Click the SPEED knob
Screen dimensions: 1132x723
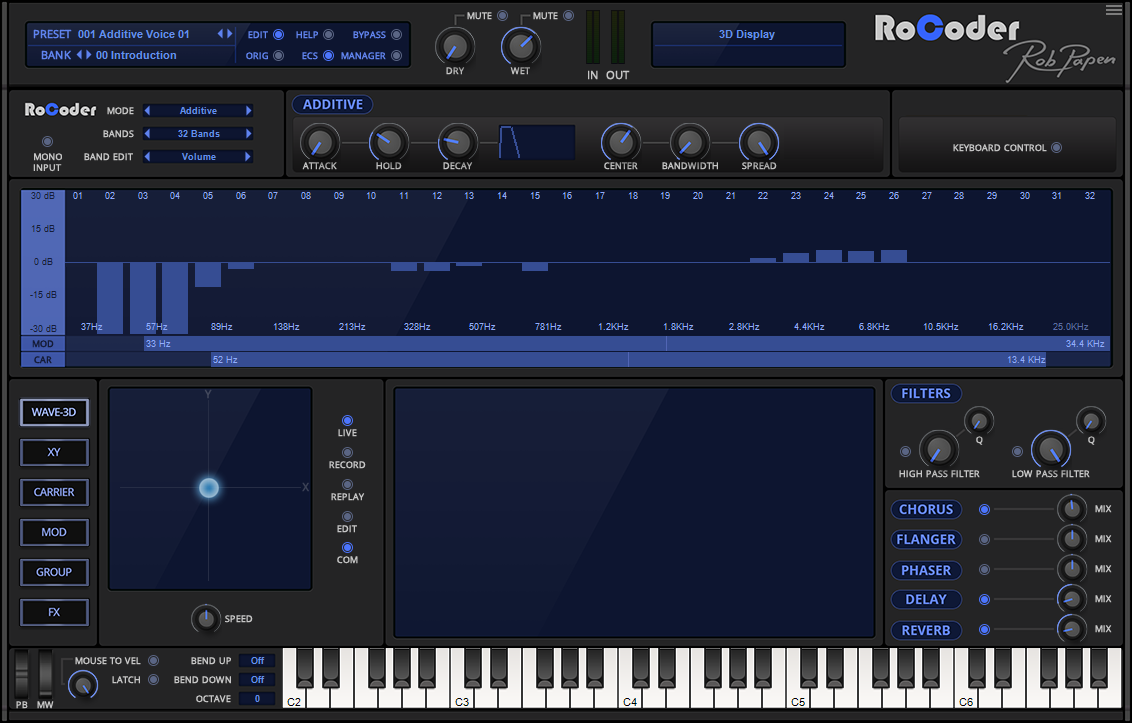[206, 618]
